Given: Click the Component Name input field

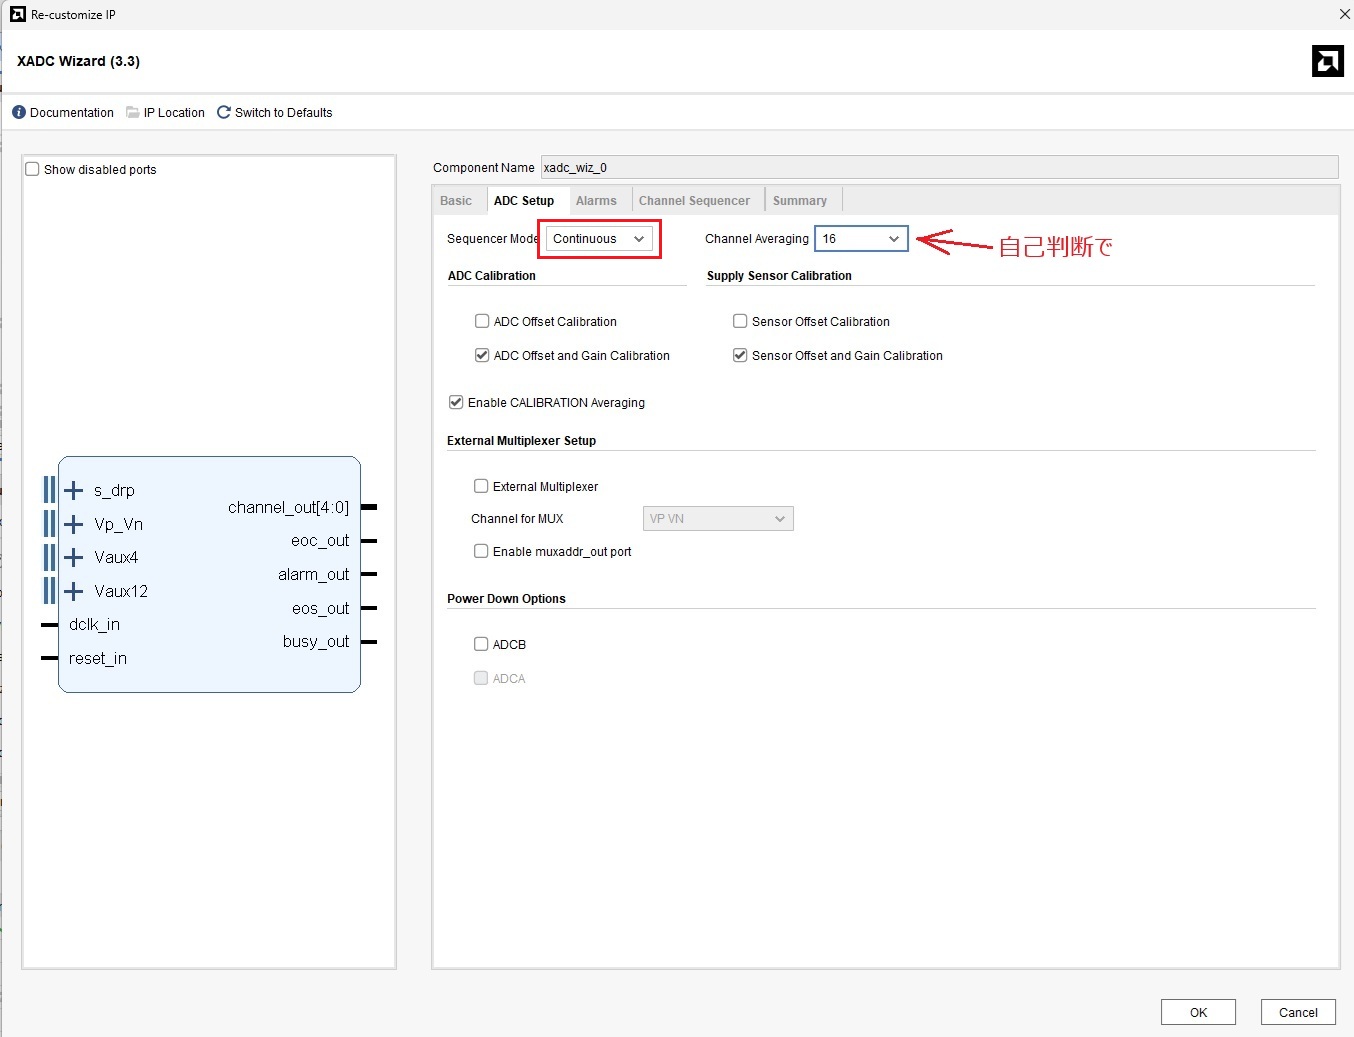Looking at the screenshot, I should point(938,168).
